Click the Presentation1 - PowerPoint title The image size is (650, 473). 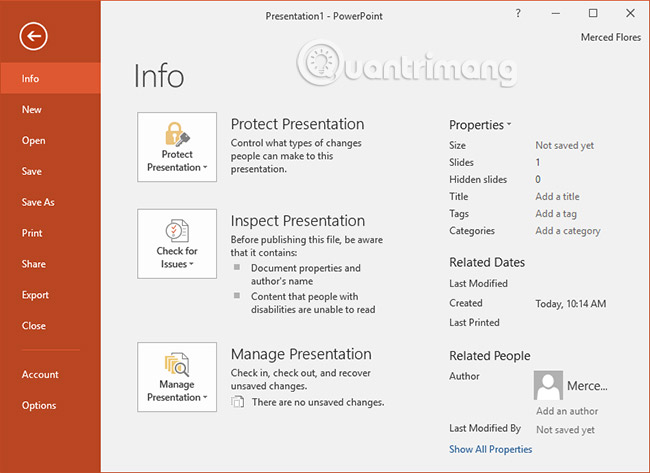point(324,16)
